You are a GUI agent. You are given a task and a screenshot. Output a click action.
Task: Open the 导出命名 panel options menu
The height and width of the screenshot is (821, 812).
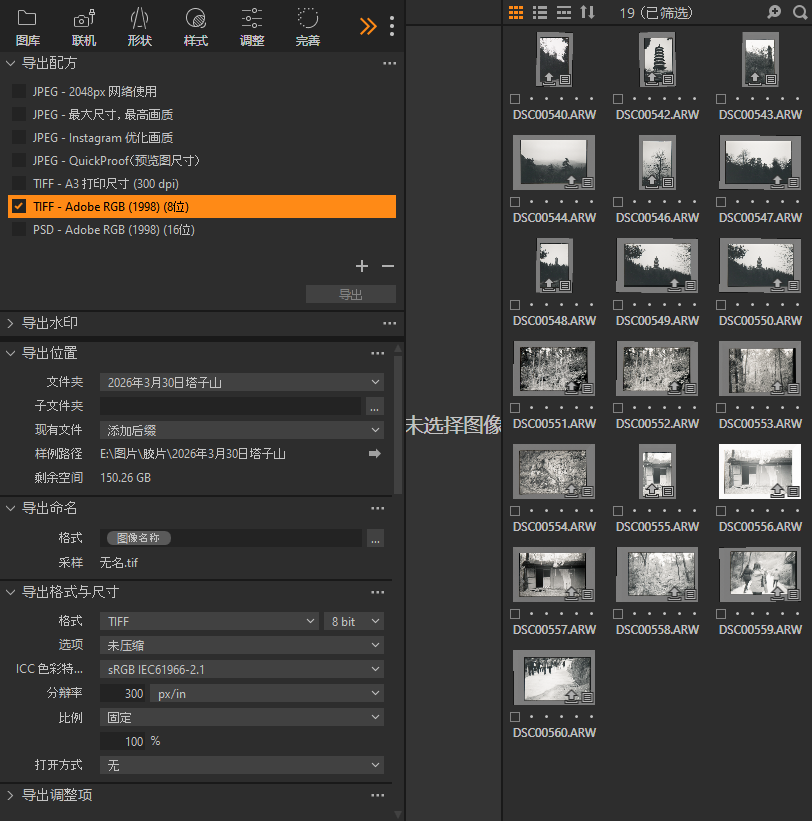click(x=377, y=507)
